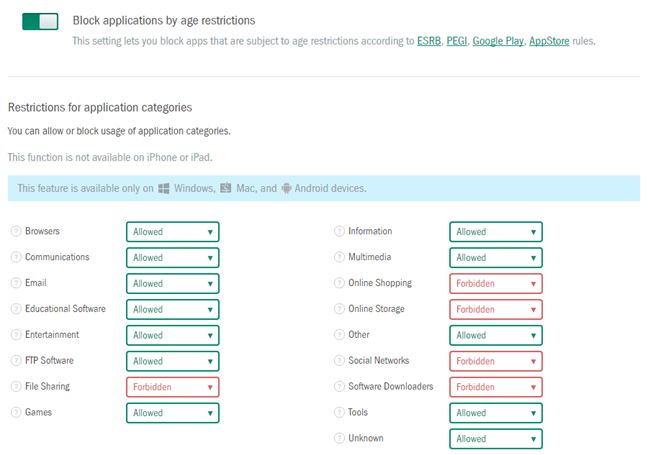Click the Mac icon in blue banner

(226, 188)
